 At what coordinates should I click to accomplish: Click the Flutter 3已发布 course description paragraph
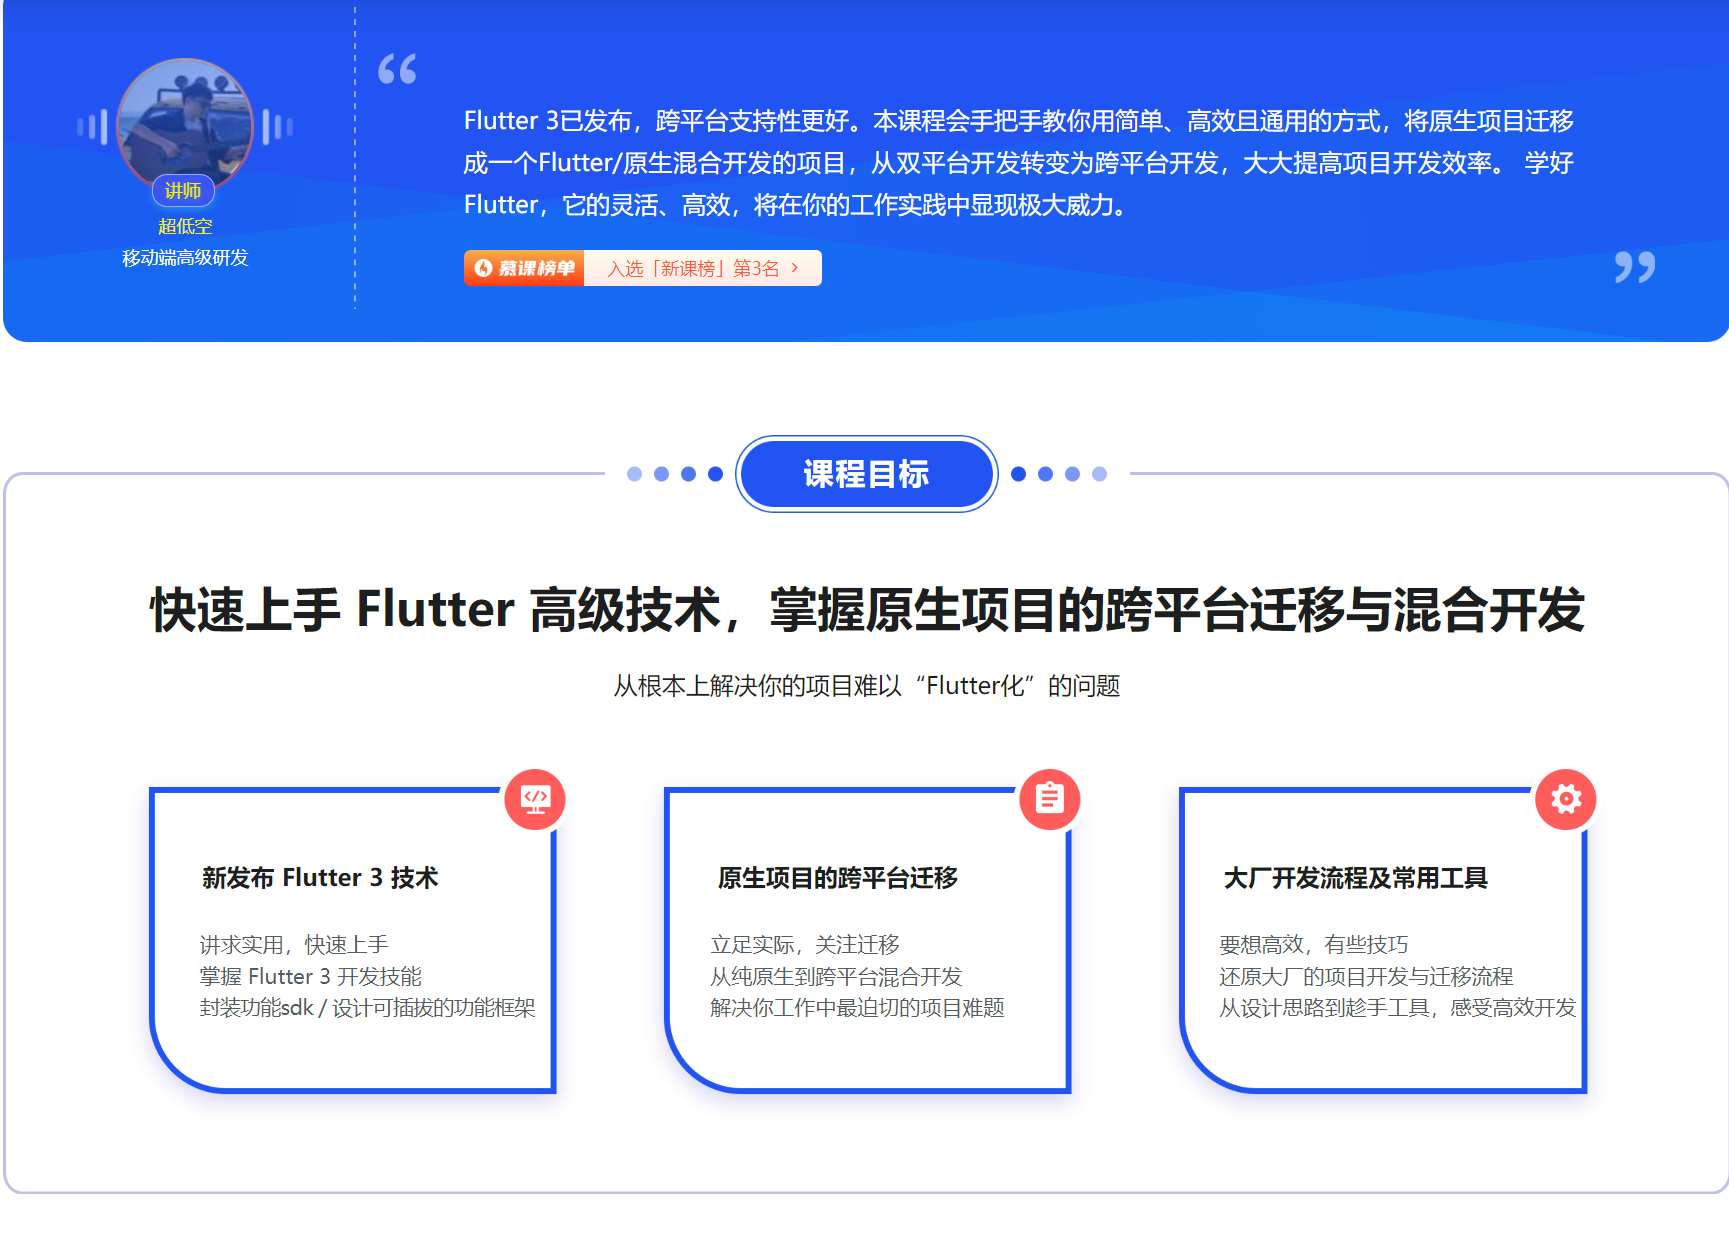click(x=1019, y=163)
